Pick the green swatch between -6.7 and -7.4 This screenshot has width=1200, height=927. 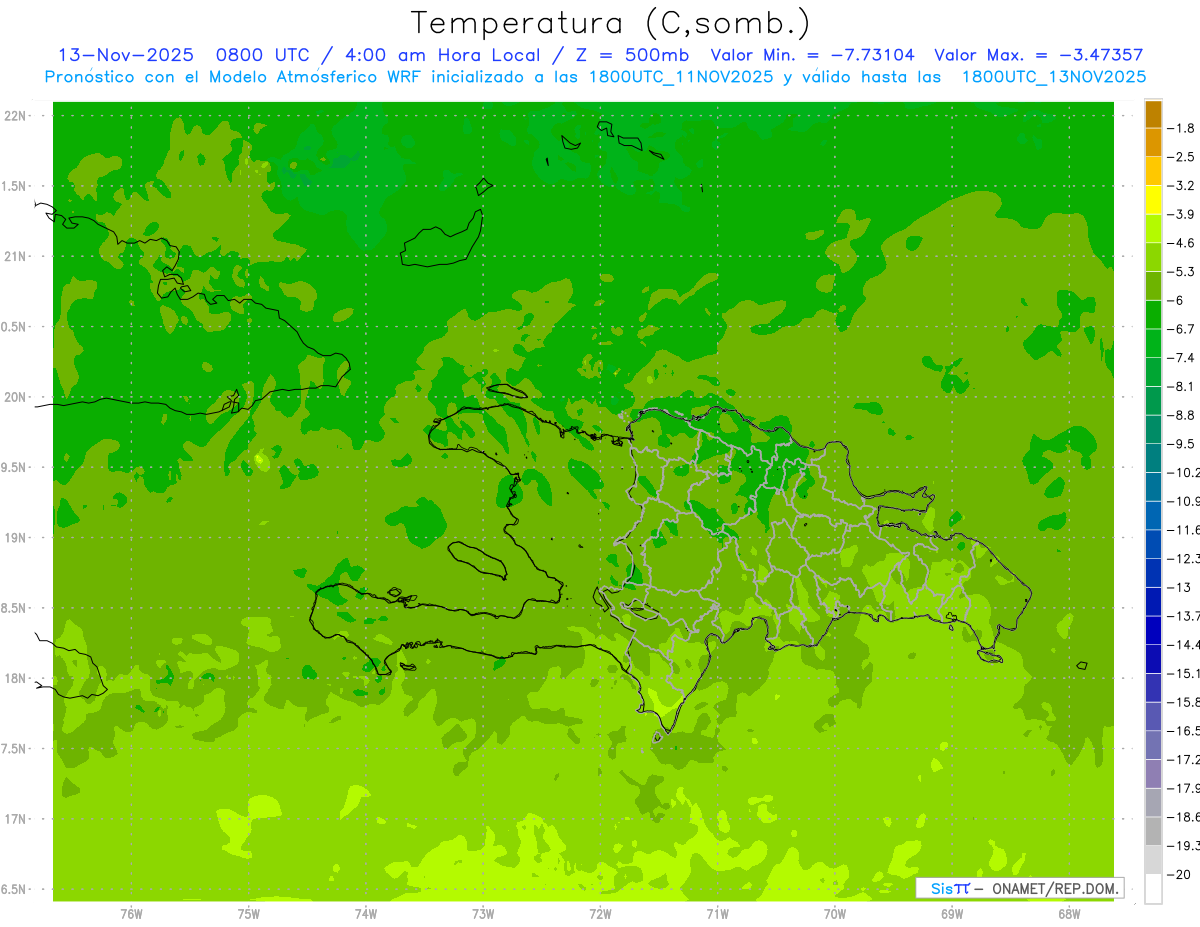[1153, 343]
